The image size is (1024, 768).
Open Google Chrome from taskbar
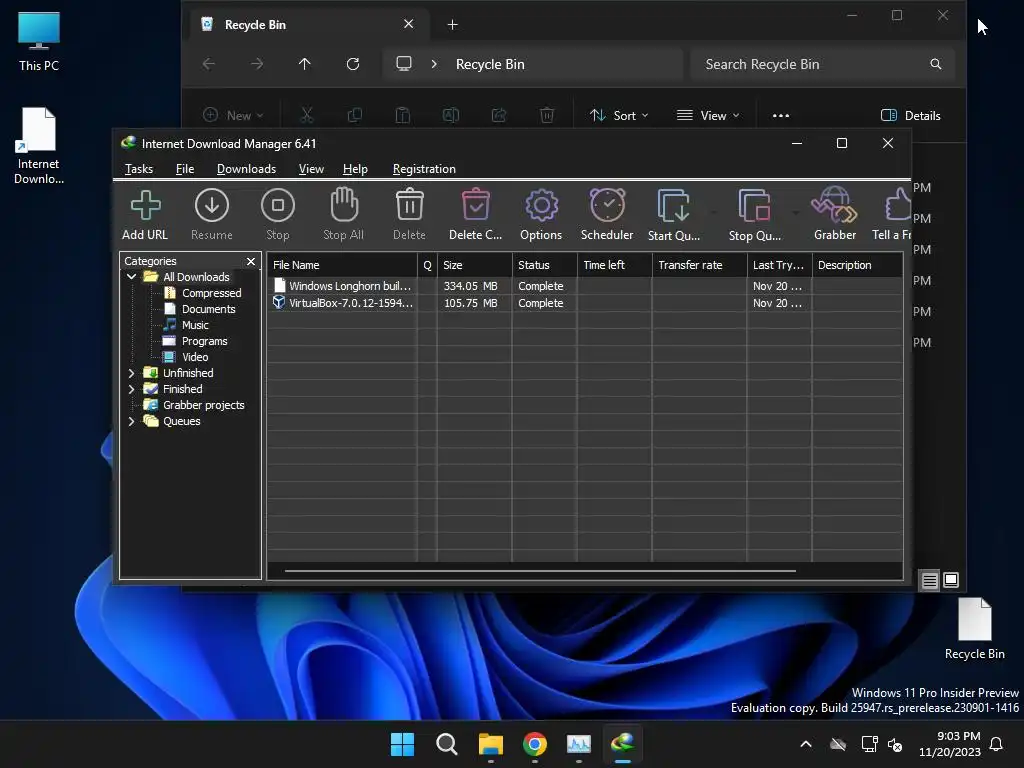click(535, 744)
